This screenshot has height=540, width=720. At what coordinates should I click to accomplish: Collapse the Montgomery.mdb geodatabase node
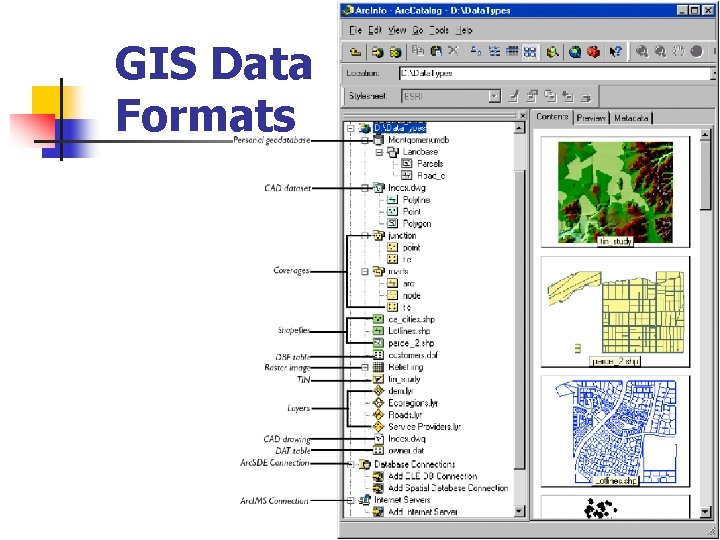tap(365, 140)
